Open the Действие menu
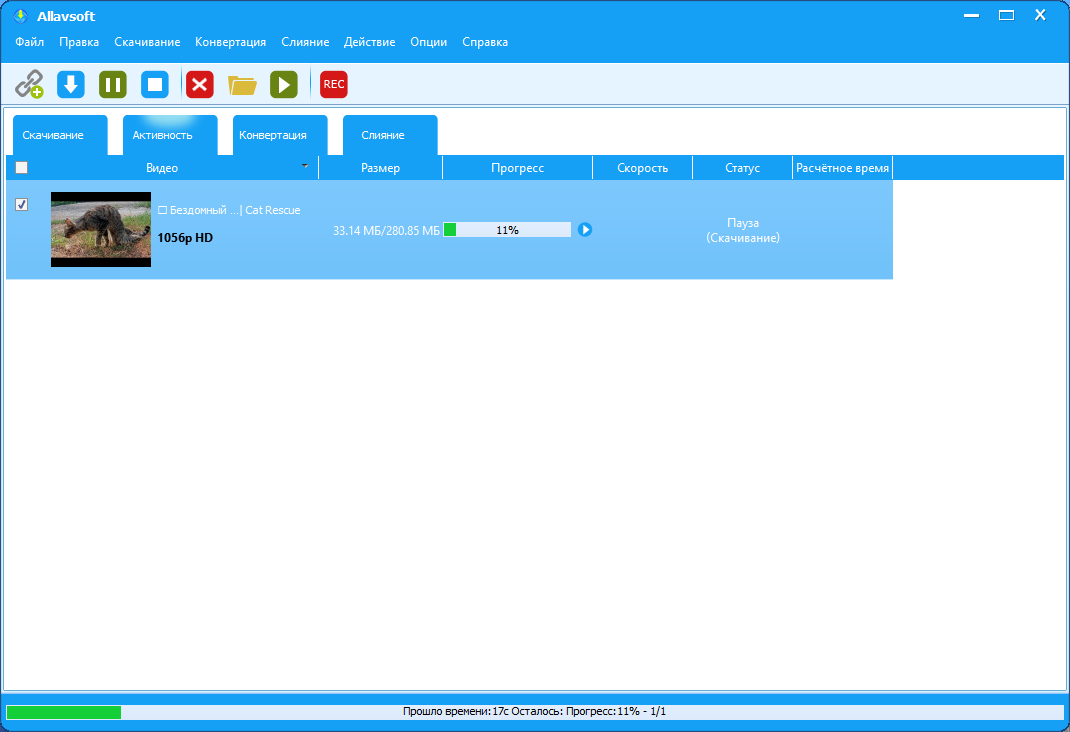Image resolution: width=1070 pixels, height=732 pixels. (369, 42)
